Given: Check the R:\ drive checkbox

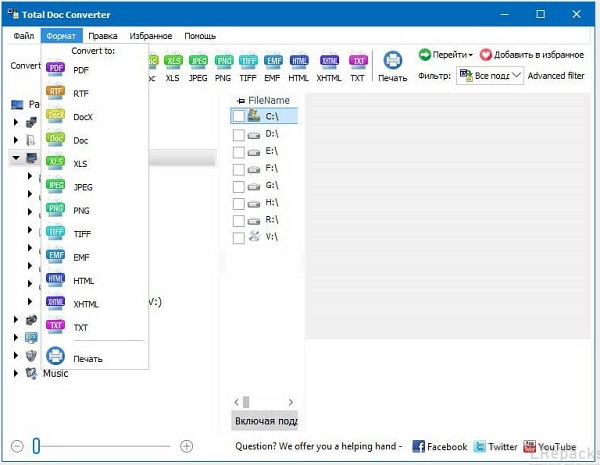Looking at the screenshot, I should point(239,221).
